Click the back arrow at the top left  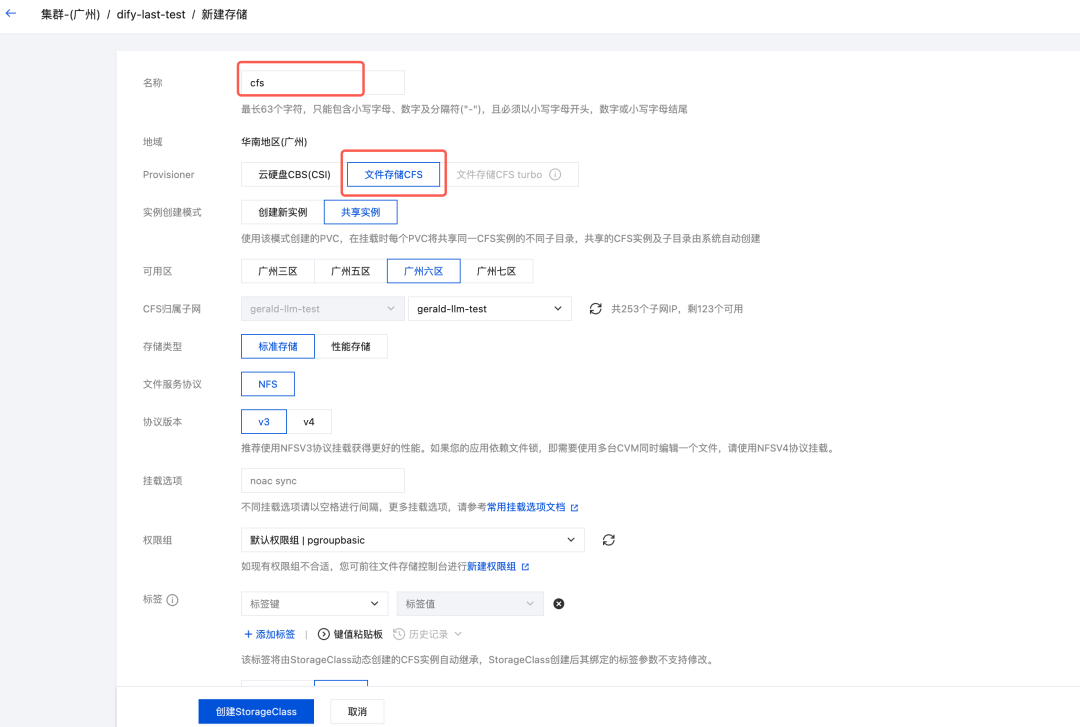(x=12, y=14)
